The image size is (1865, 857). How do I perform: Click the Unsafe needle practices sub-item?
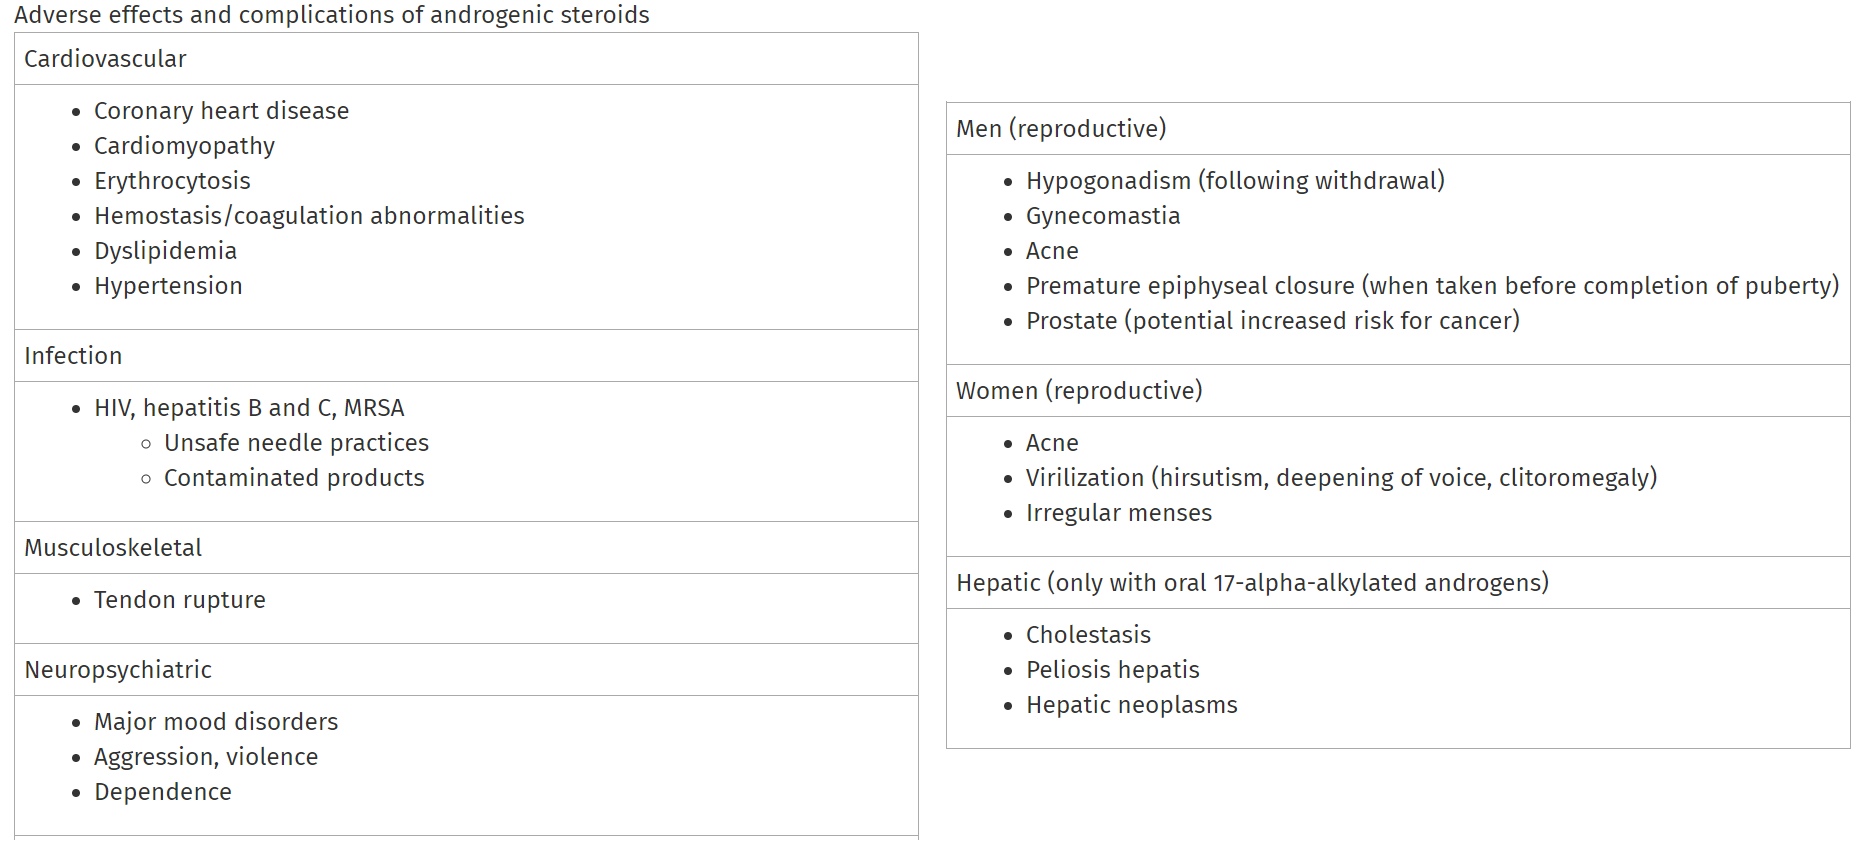pyautogui.click(x=296, y=443)
